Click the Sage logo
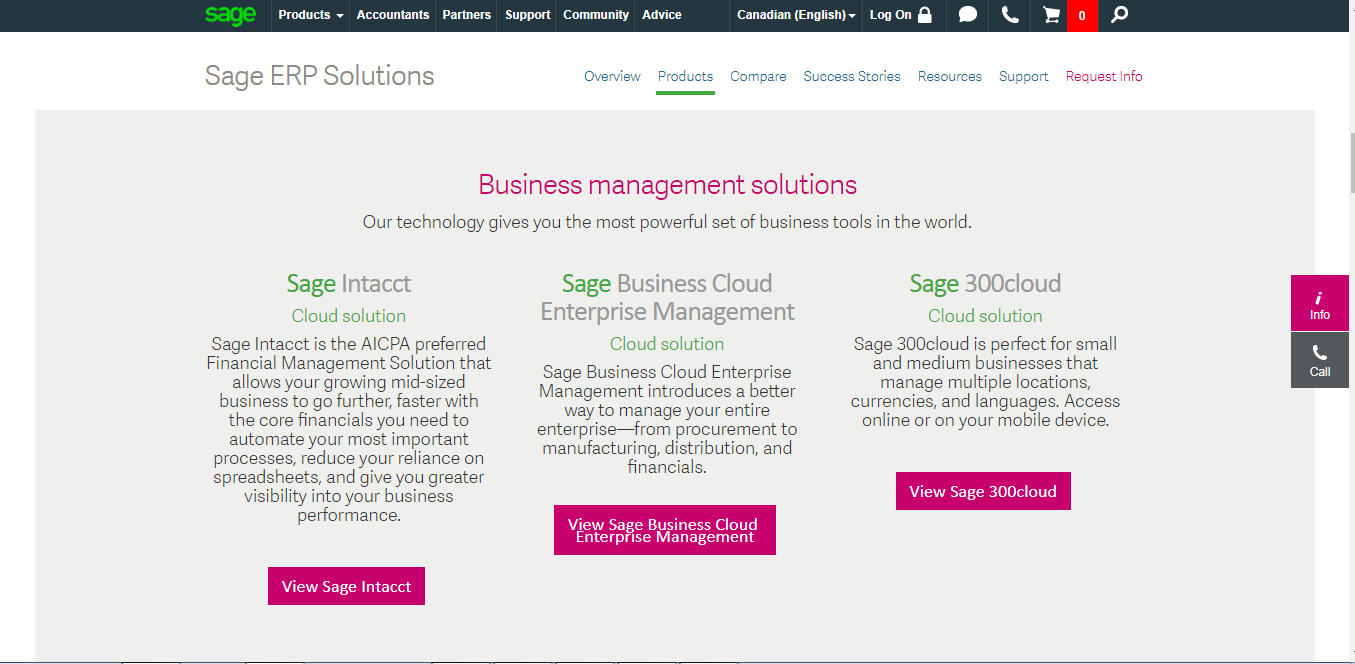 231,15
